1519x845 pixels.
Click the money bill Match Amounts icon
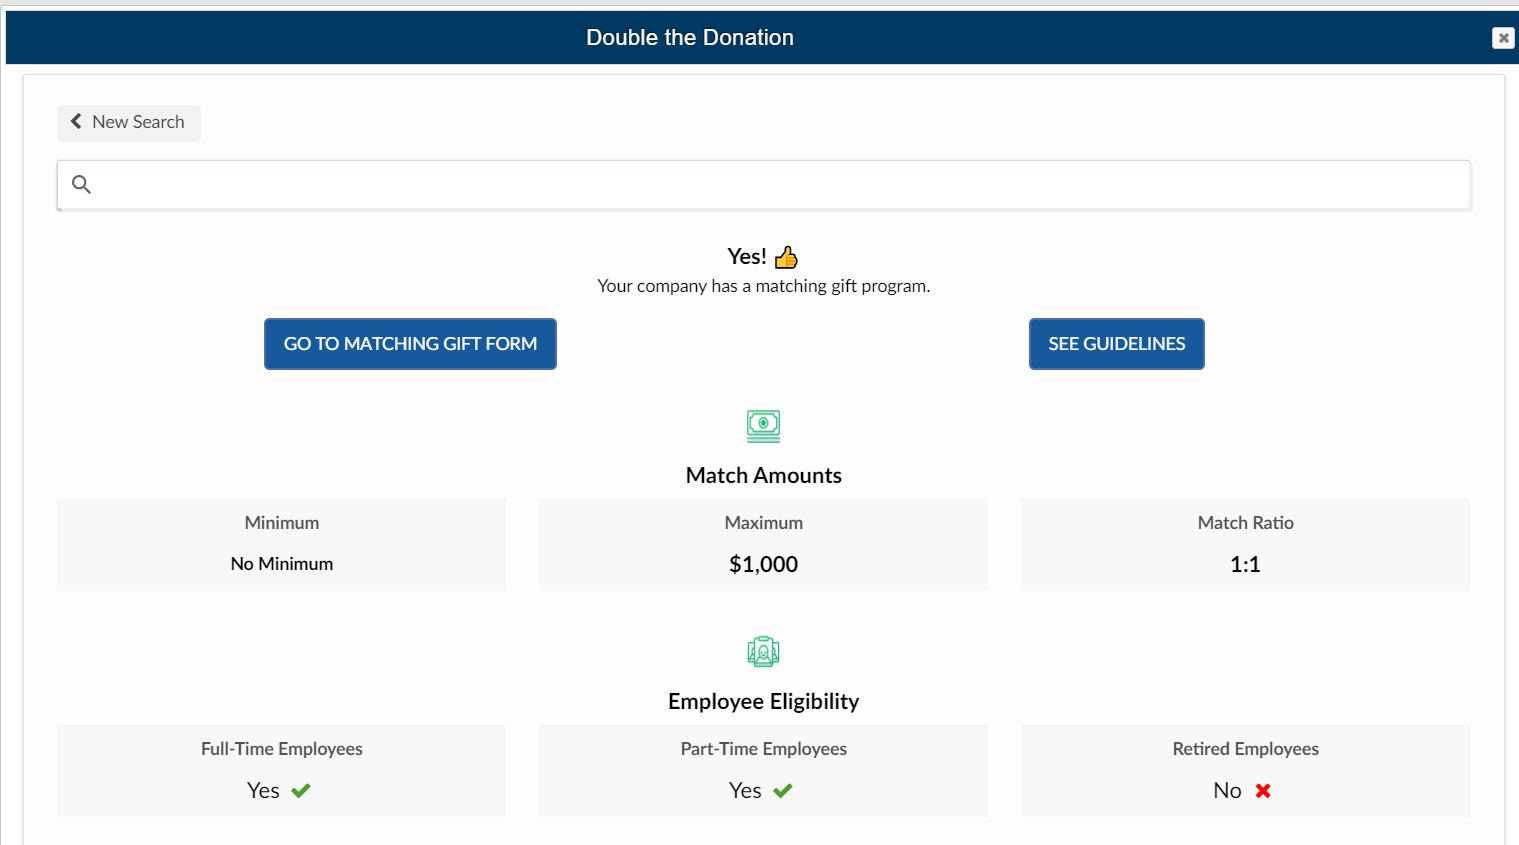coord(764,426)
